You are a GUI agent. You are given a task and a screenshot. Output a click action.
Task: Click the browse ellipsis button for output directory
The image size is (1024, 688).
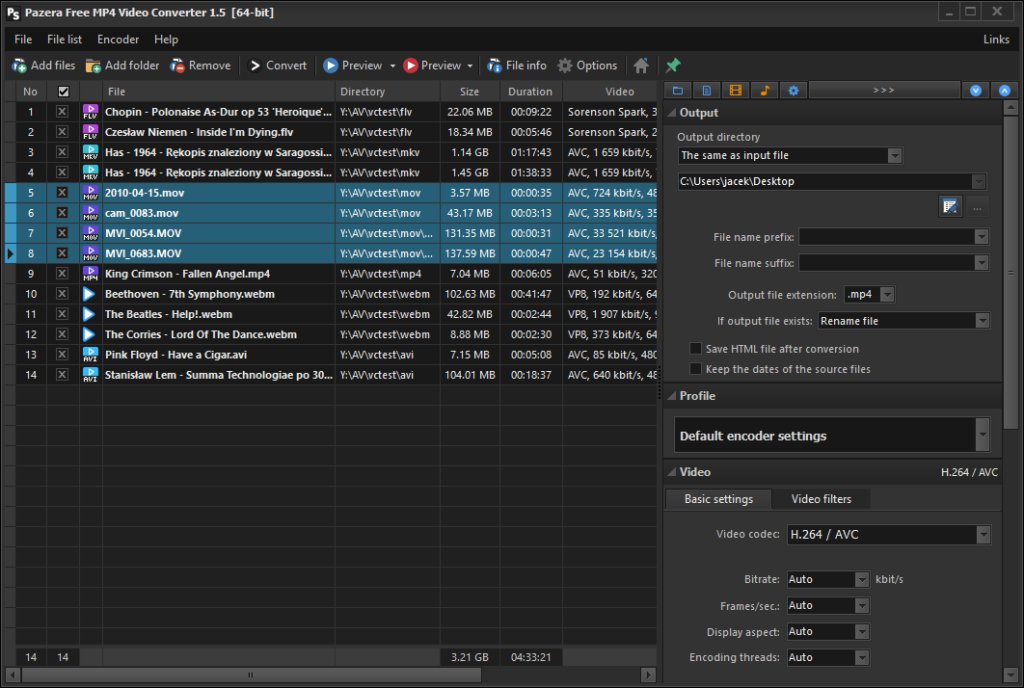(x=977, y=208)
